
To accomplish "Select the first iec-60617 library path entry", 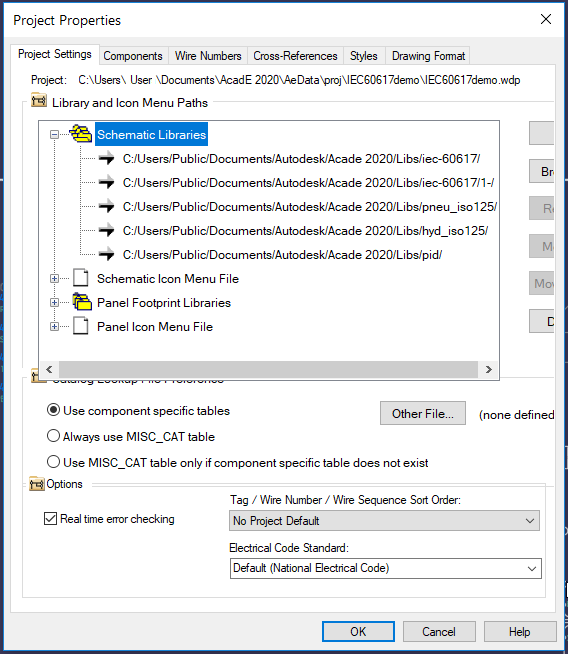I will (x=301, y=159).
